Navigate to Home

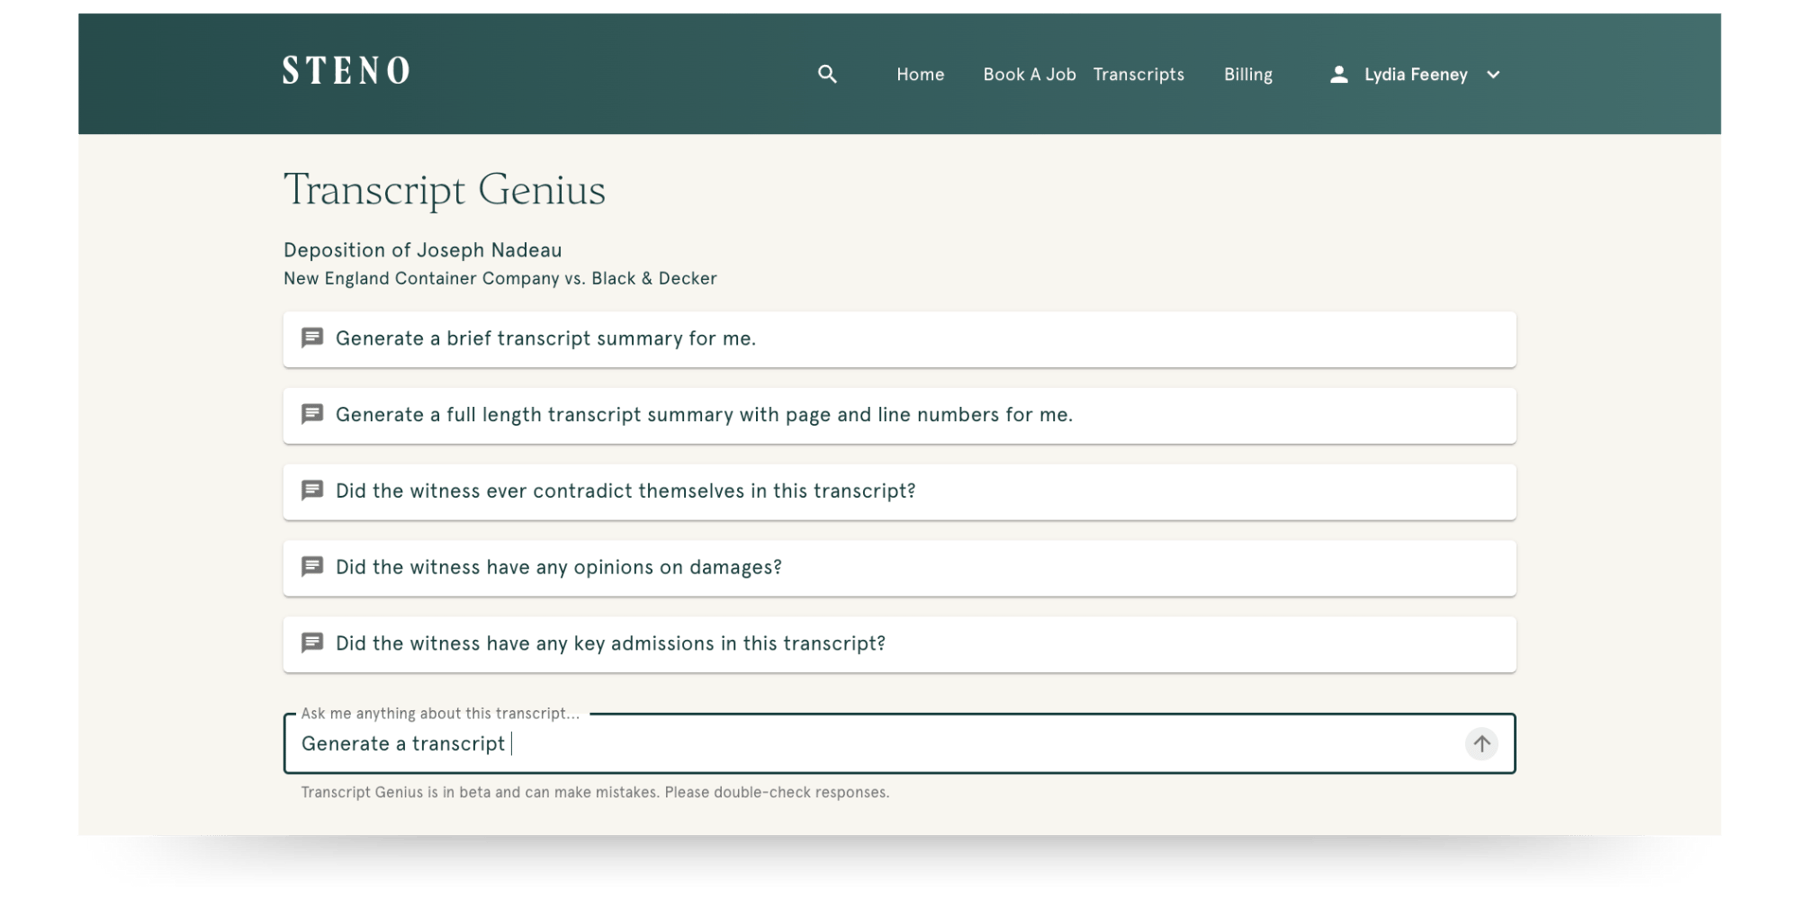[919, 74]
